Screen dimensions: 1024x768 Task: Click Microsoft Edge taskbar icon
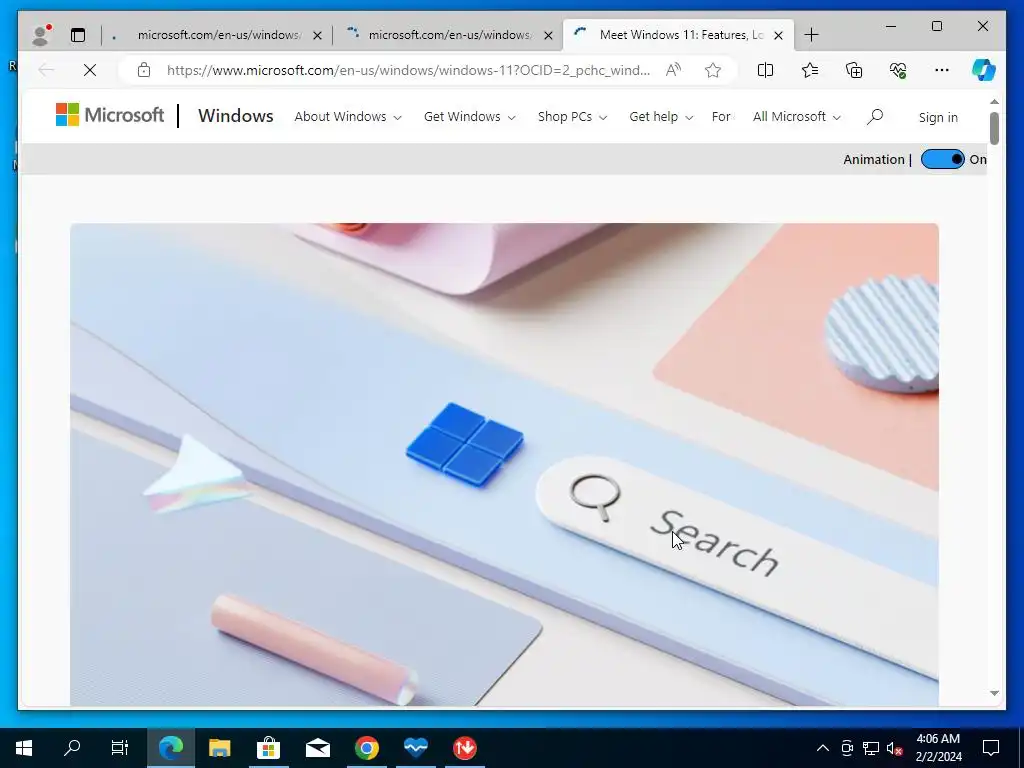pyautogui.click(x=171, y=748)
